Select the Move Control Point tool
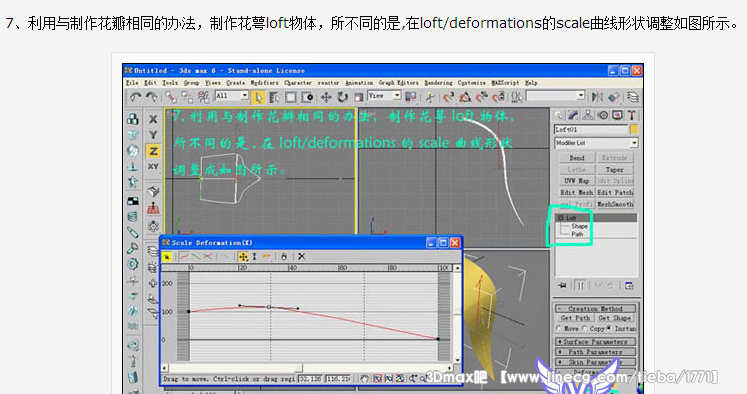The image size is (747, 394). tap(243, 256)
